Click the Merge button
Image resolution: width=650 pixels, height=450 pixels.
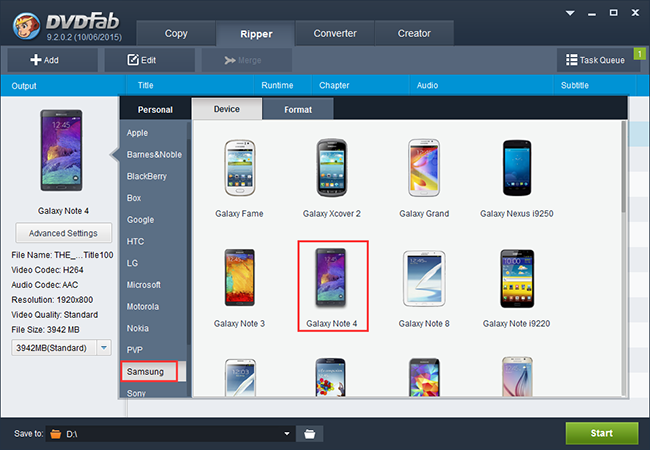point(247,60)
